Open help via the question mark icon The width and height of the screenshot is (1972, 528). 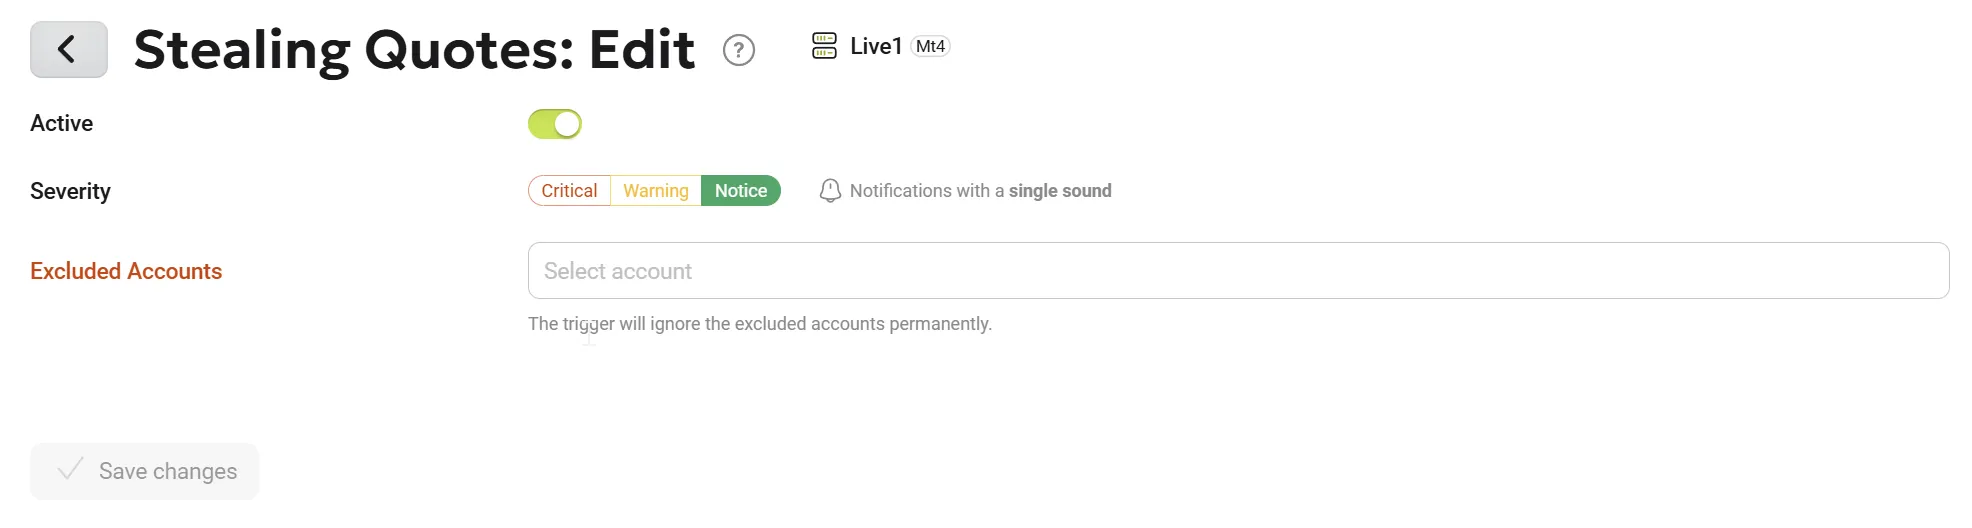coord(739,50)
